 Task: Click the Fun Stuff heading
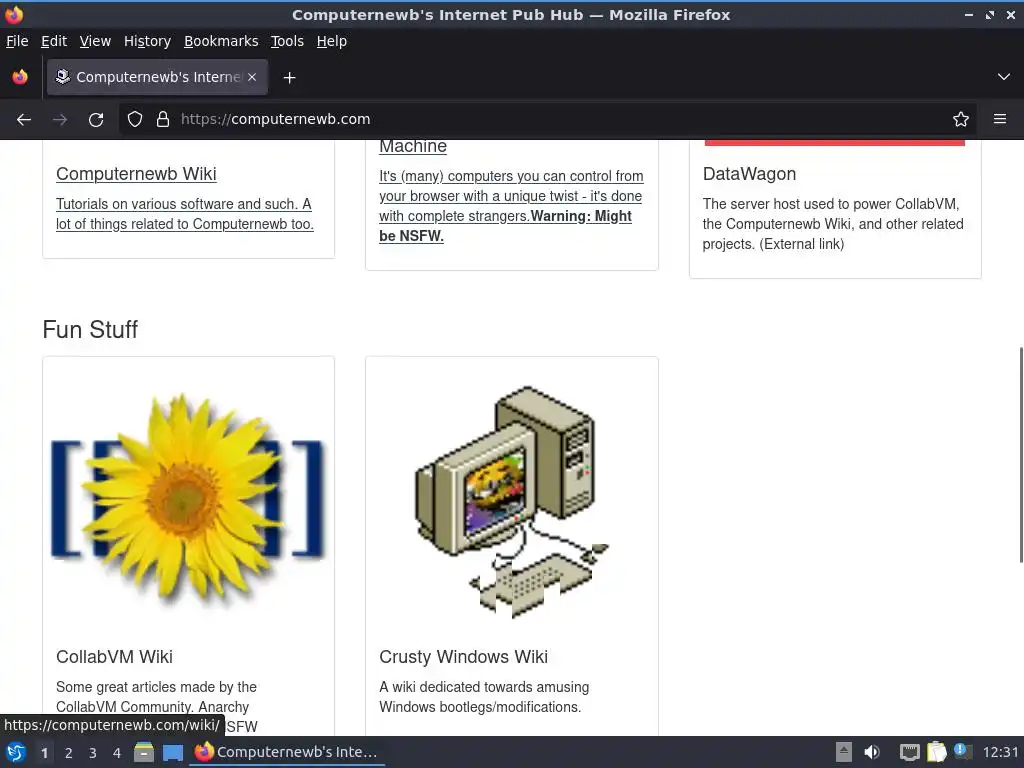90,329
